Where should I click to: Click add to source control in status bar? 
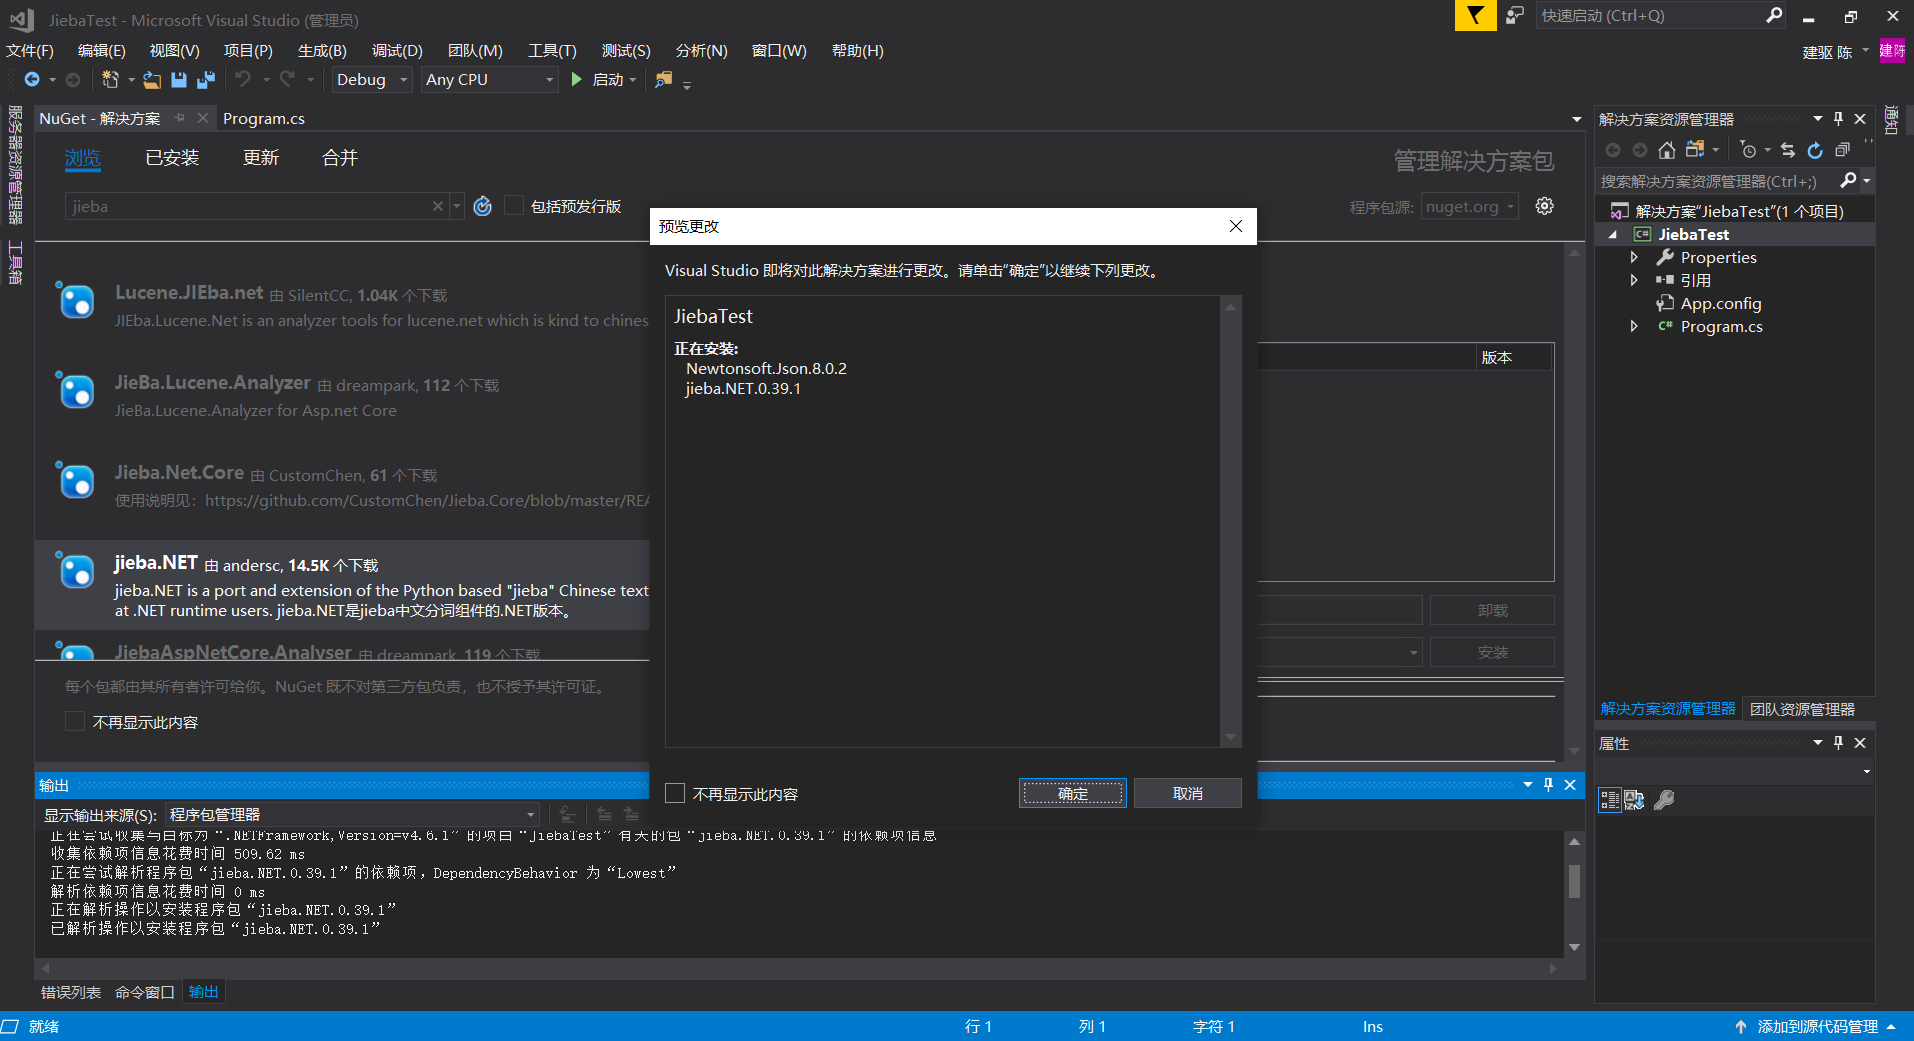[1816, 1026]
